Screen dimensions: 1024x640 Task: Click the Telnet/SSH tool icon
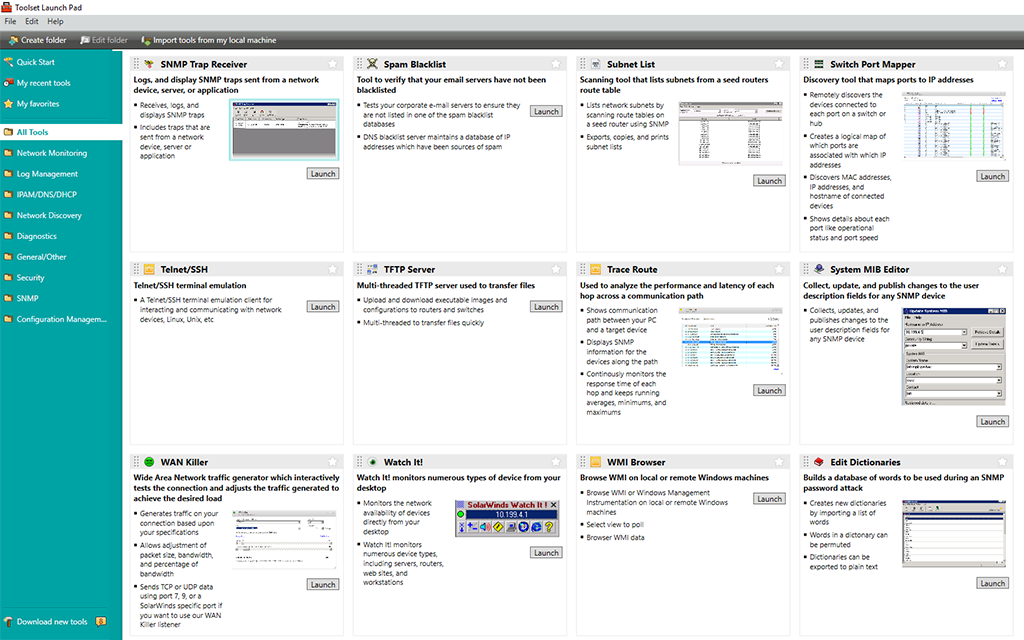pyautogui.click(x=149, y=268)
